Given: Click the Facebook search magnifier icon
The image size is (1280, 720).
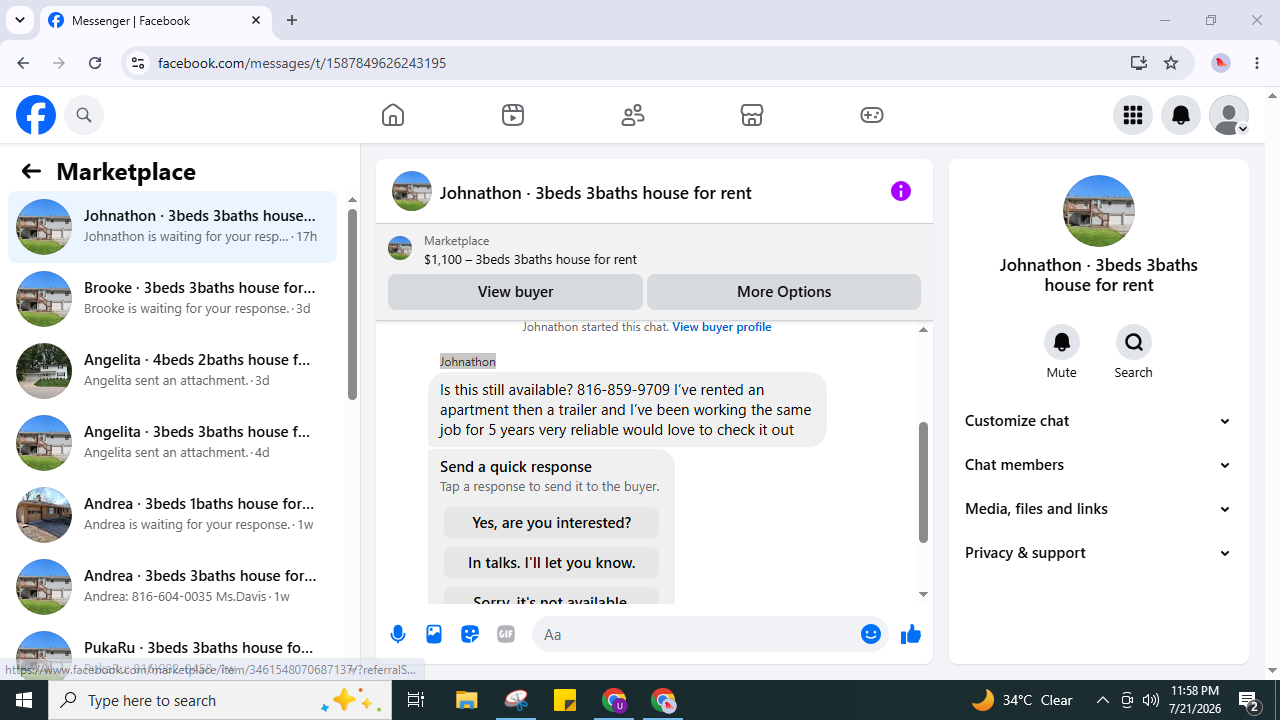Looking at the screenshot, I should (84, 115).
